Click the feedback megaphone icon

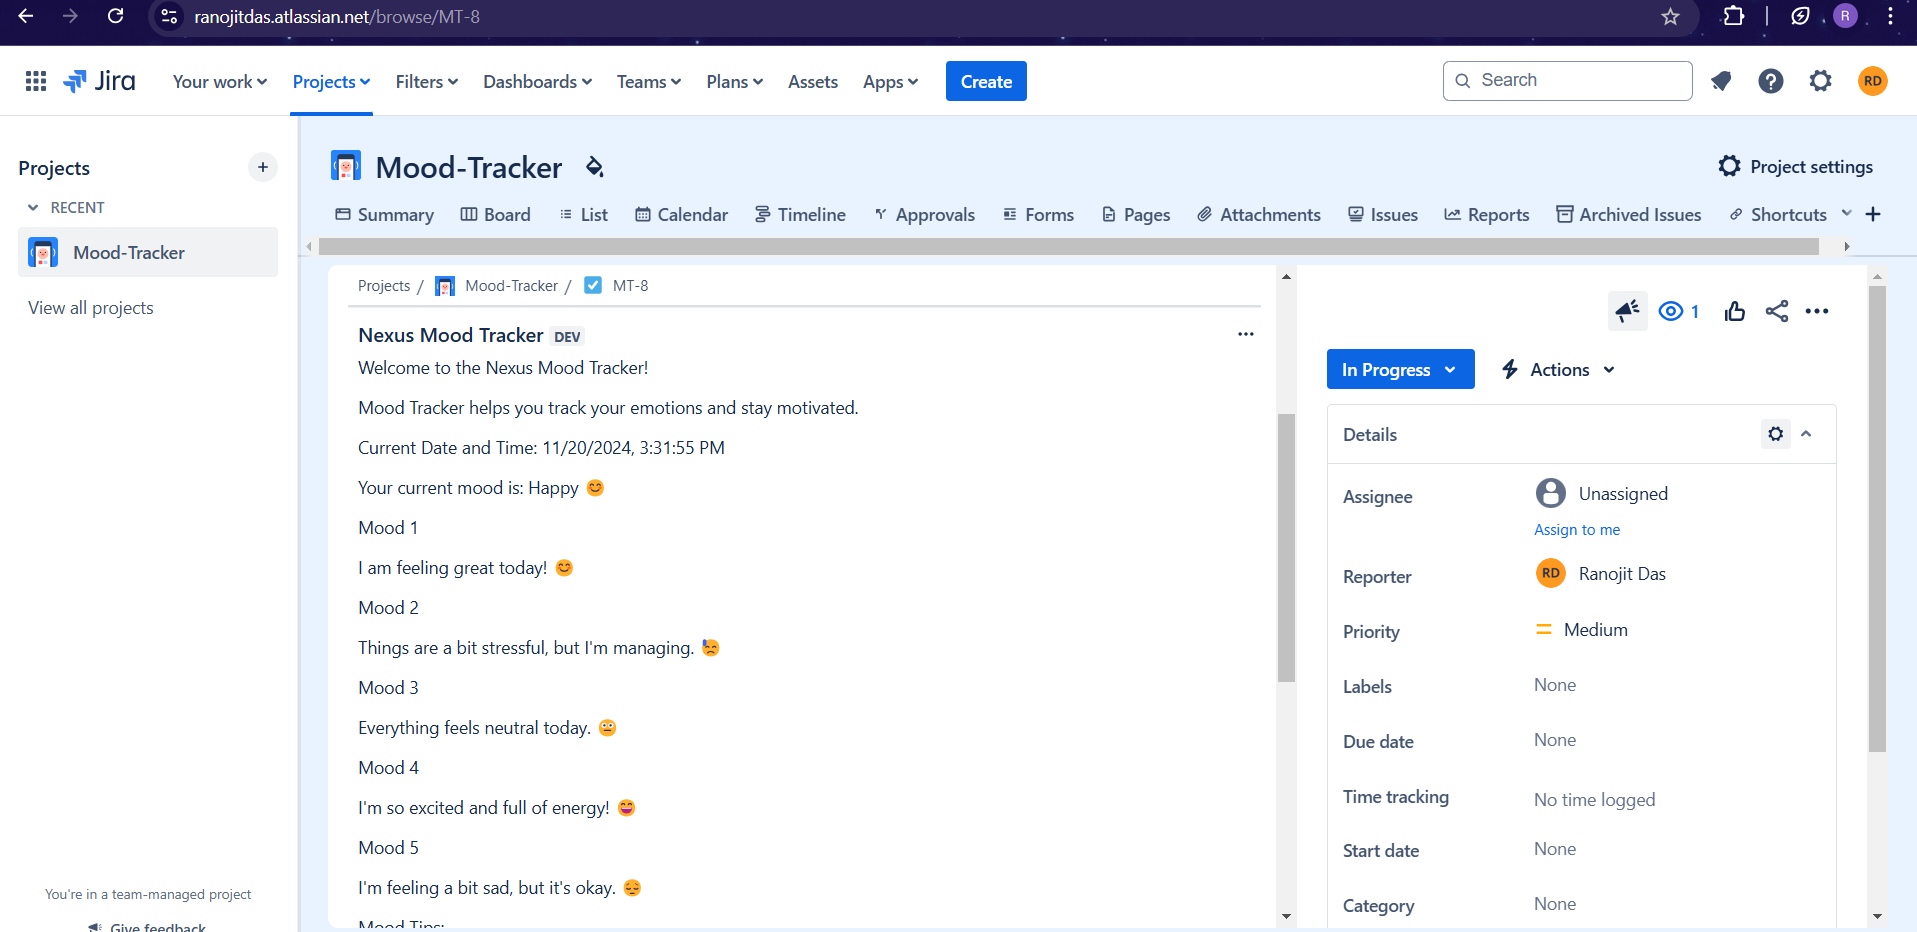point(1627,310)
